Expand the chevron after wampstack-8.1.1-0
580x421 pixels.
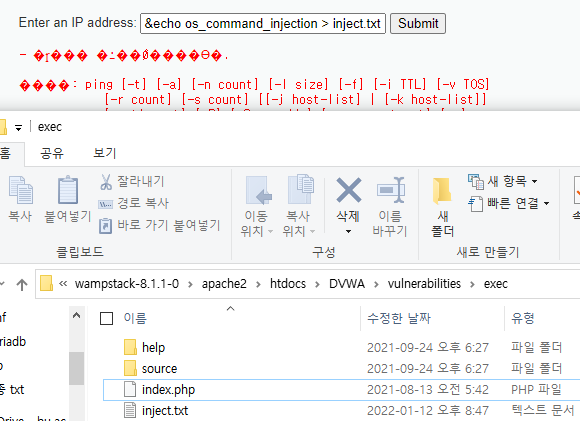coord(190,284)
